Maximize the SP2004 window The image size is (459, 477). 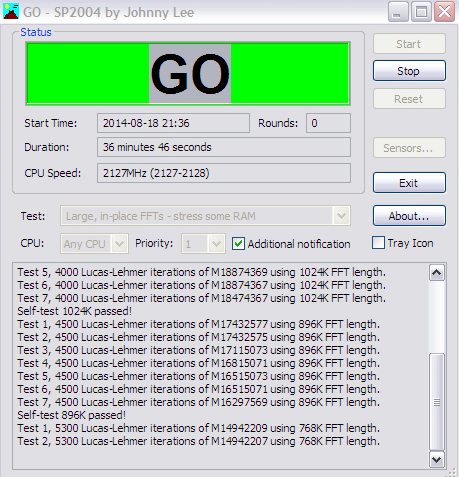pyautogui.click(x=421, y=12)
